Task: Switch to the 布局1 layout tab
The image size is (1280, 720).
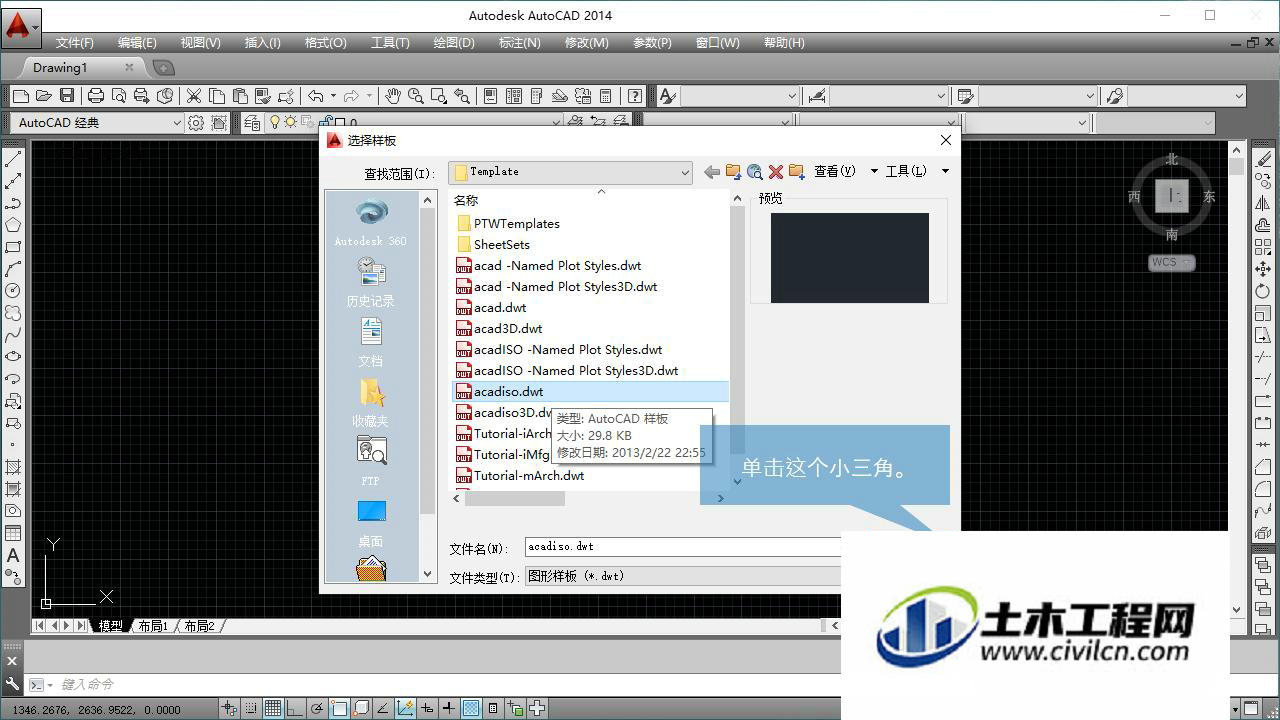Action: coord(153,626)
